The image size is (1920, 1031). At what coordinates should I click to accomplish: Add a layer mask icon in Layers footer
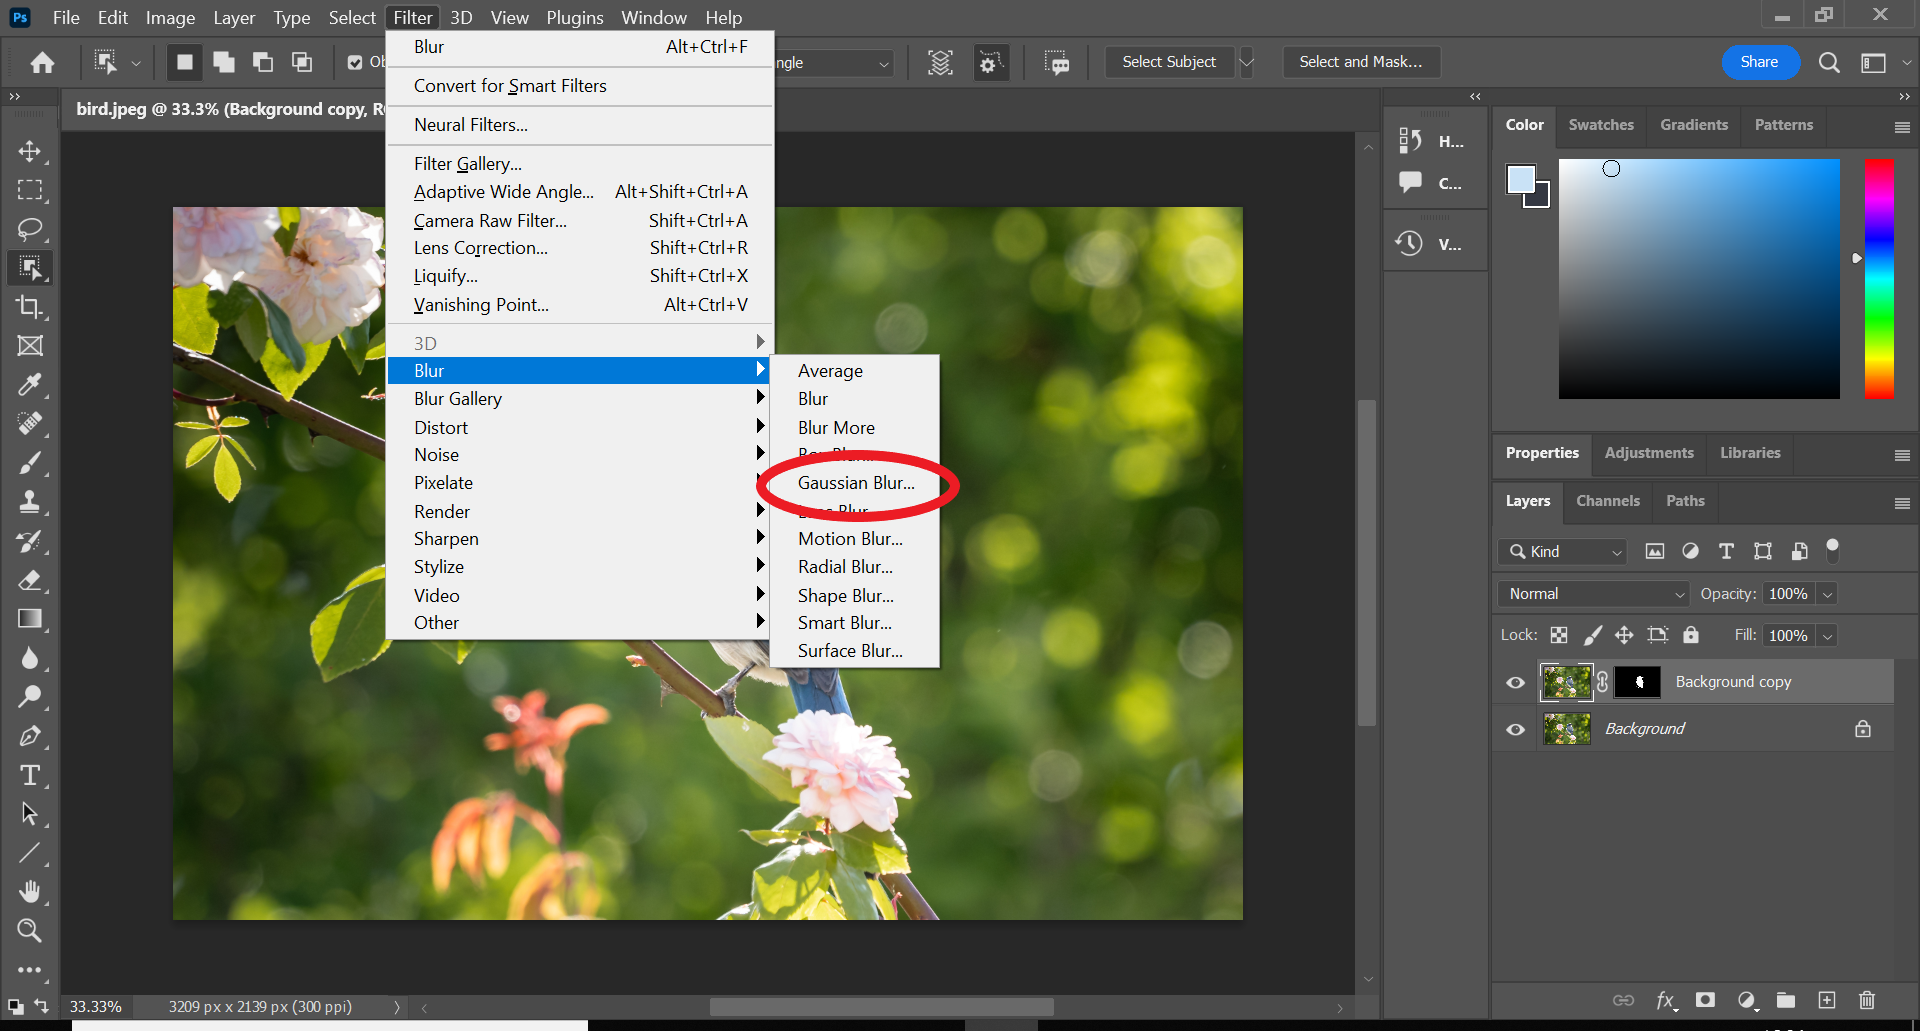[1706, 1000]
